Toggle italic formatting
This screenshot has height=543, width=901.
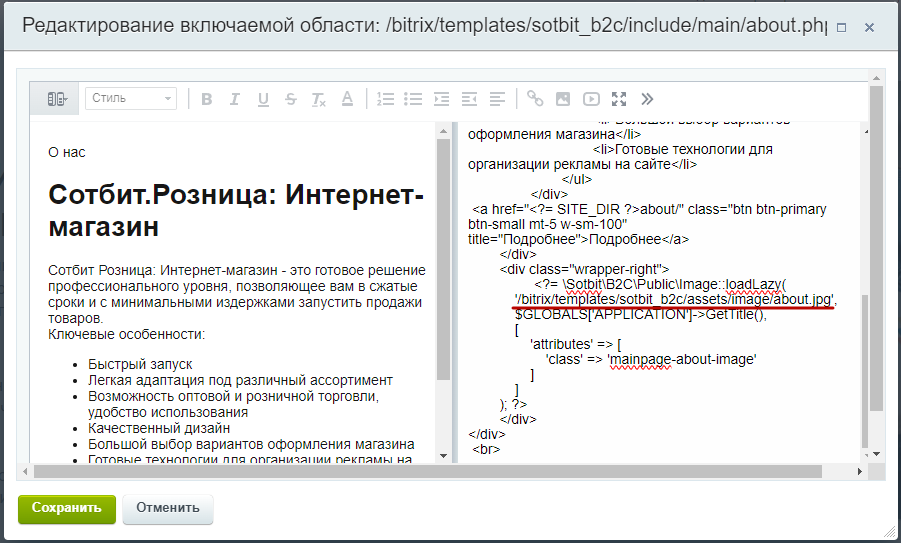(234, 99)
